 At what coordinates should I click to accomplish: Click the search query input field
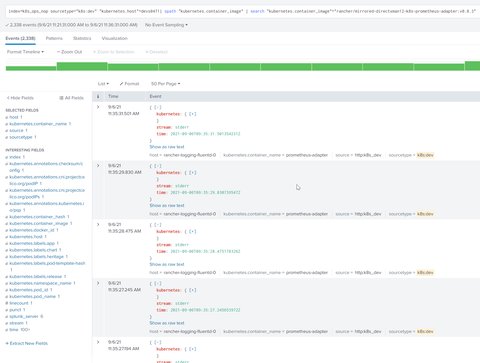[x=242, y=11]
